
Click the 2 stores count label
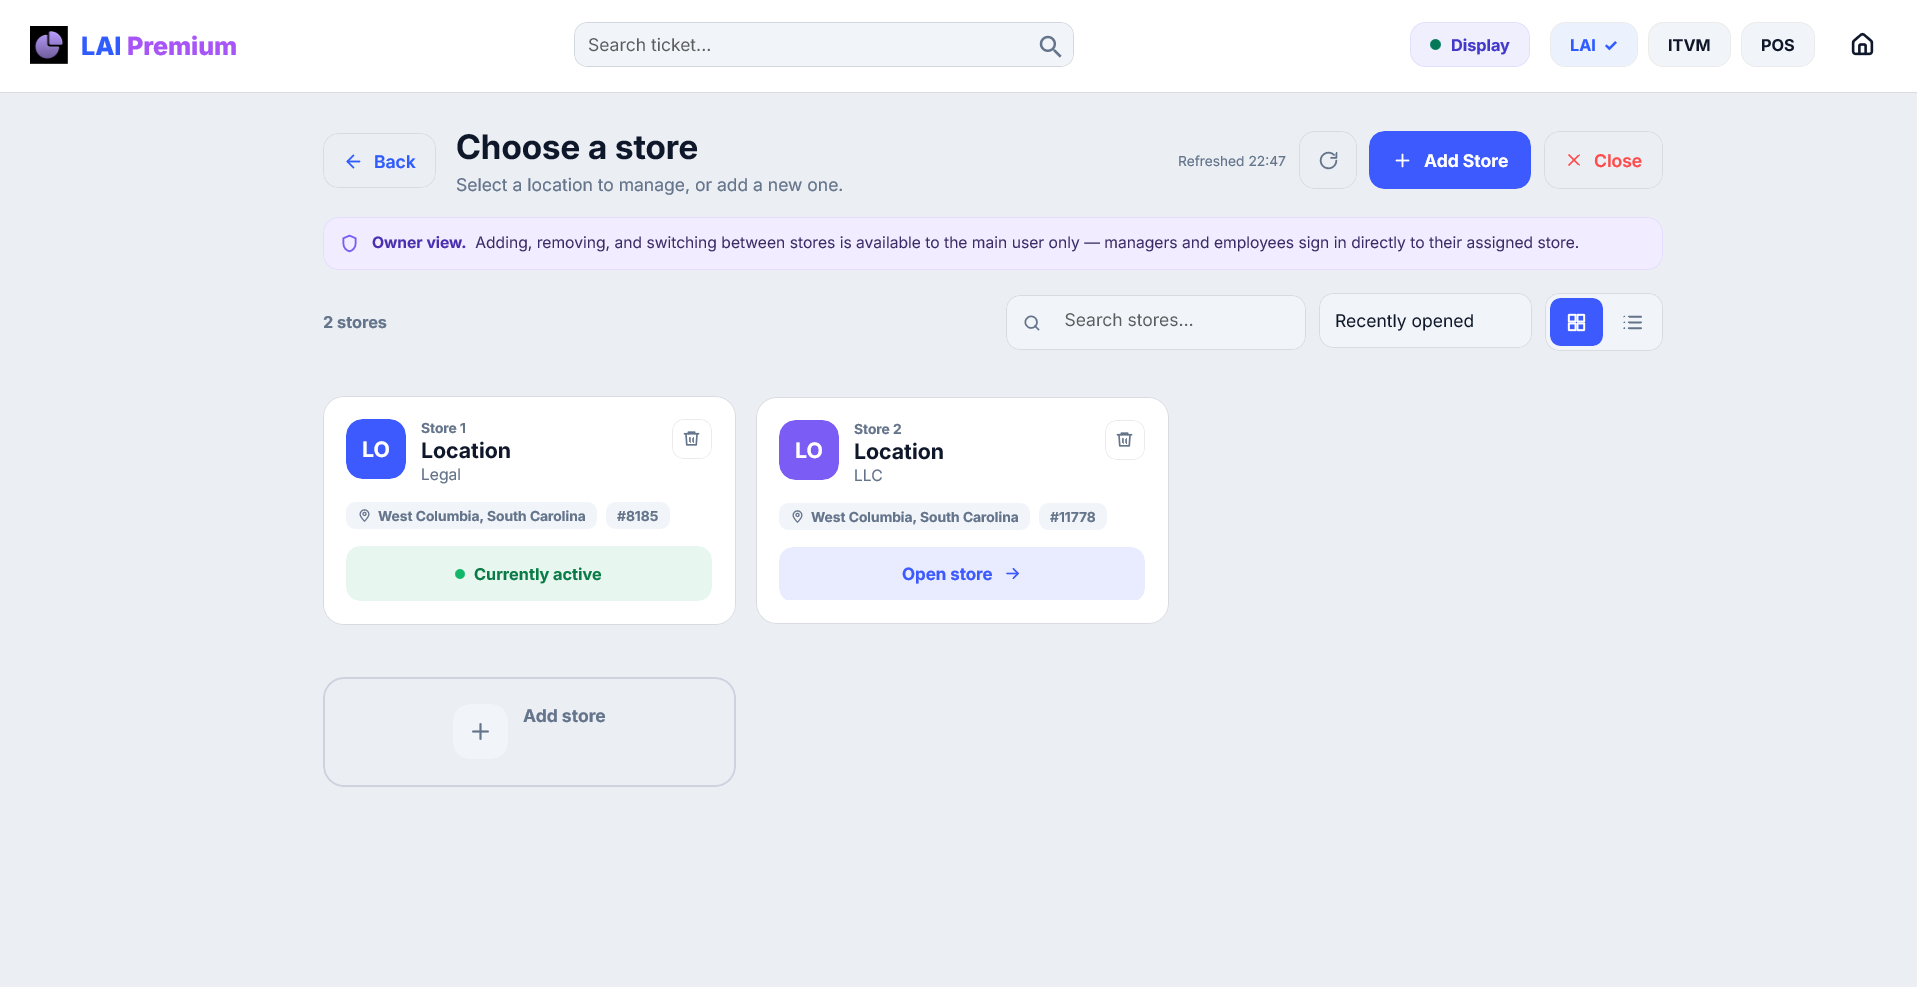coord(354,322)
